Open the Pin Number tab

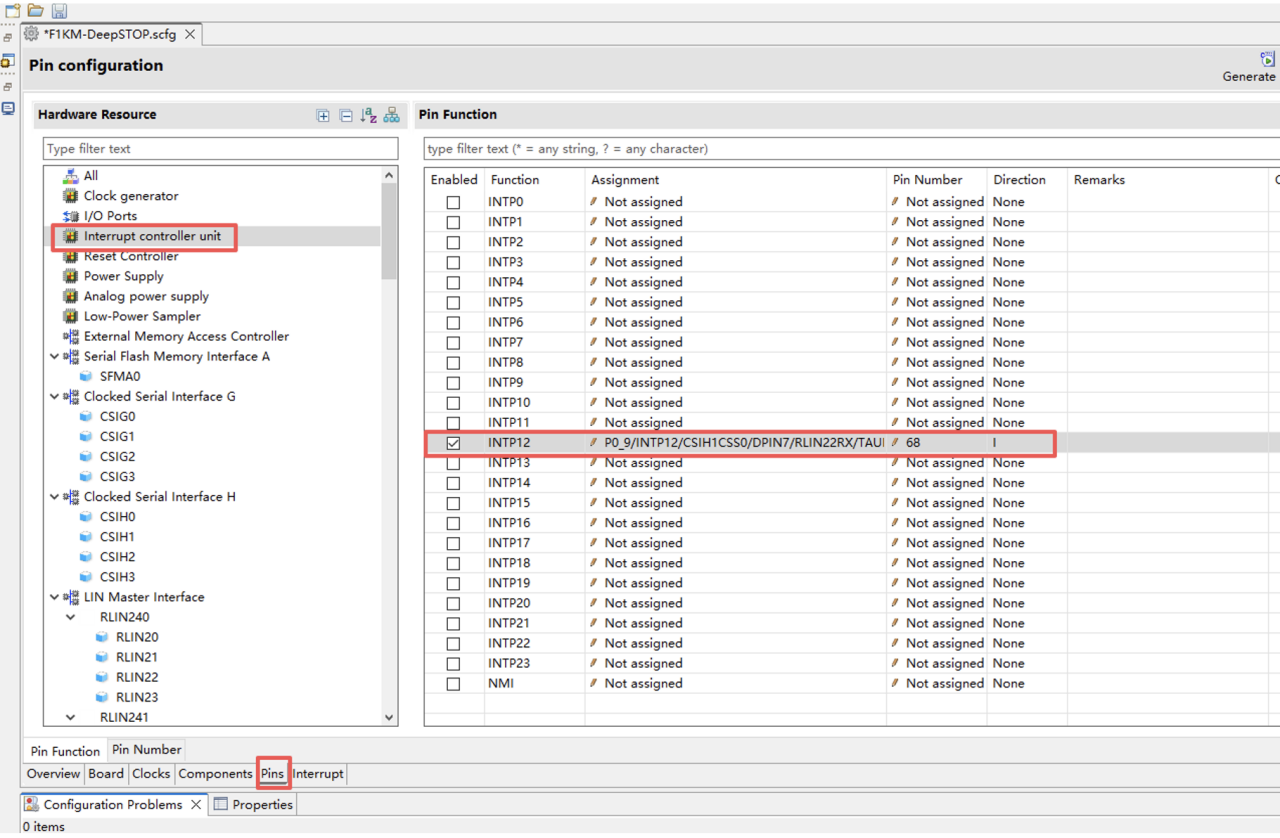point(146,750)
